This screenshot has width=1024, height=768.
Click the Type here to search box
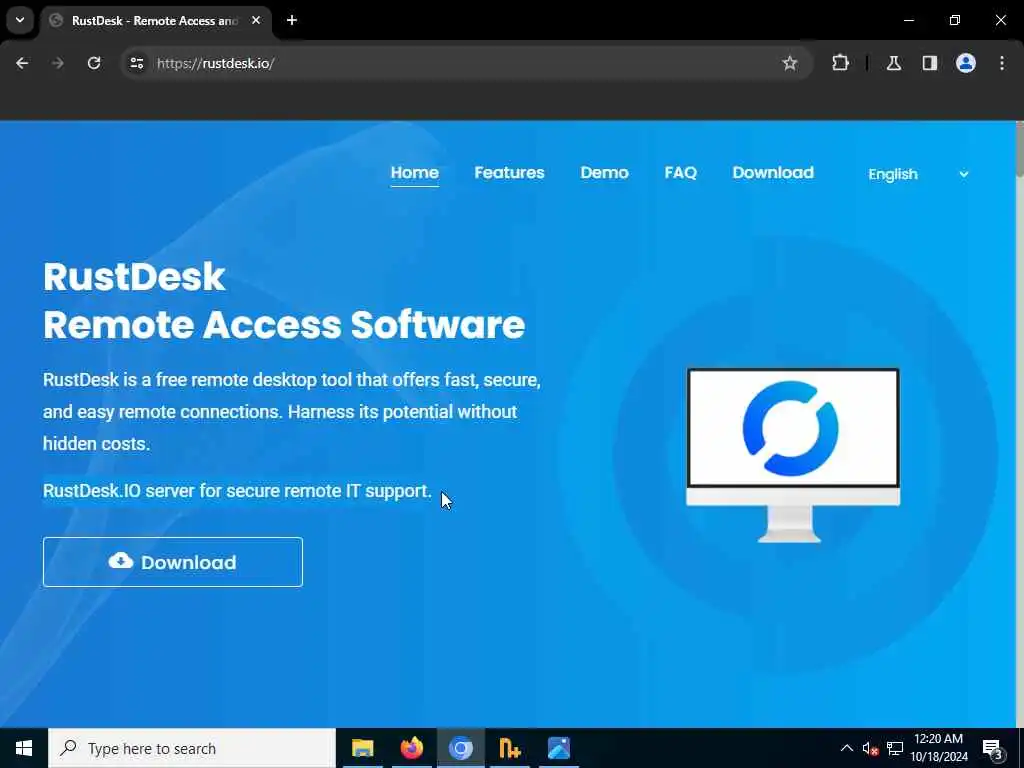pos(192,748)
